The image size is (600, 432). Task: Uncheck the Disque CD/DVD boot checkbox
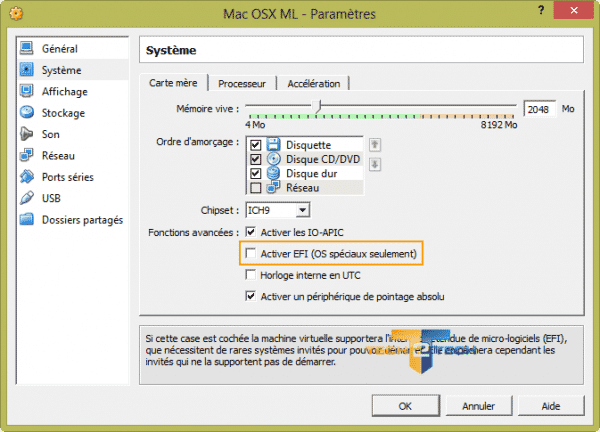255,159
